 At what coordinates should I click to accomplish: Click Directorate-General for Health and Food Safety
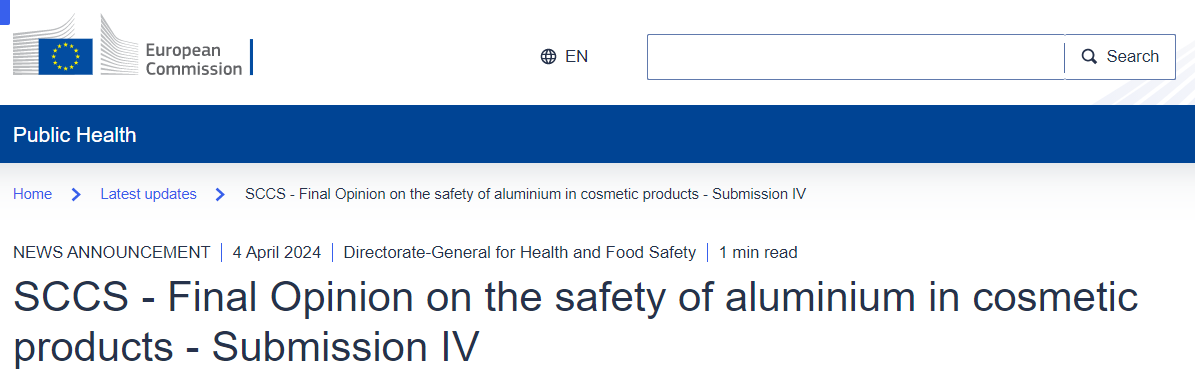click(x=520, y=252)
